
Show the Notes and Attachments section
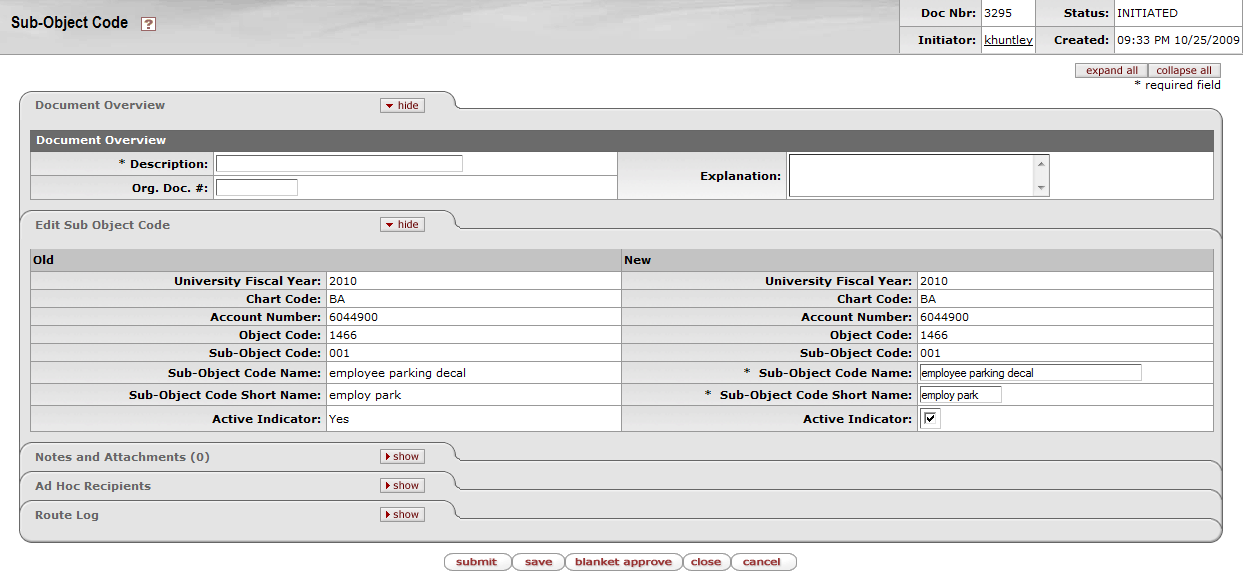point(402,457)
